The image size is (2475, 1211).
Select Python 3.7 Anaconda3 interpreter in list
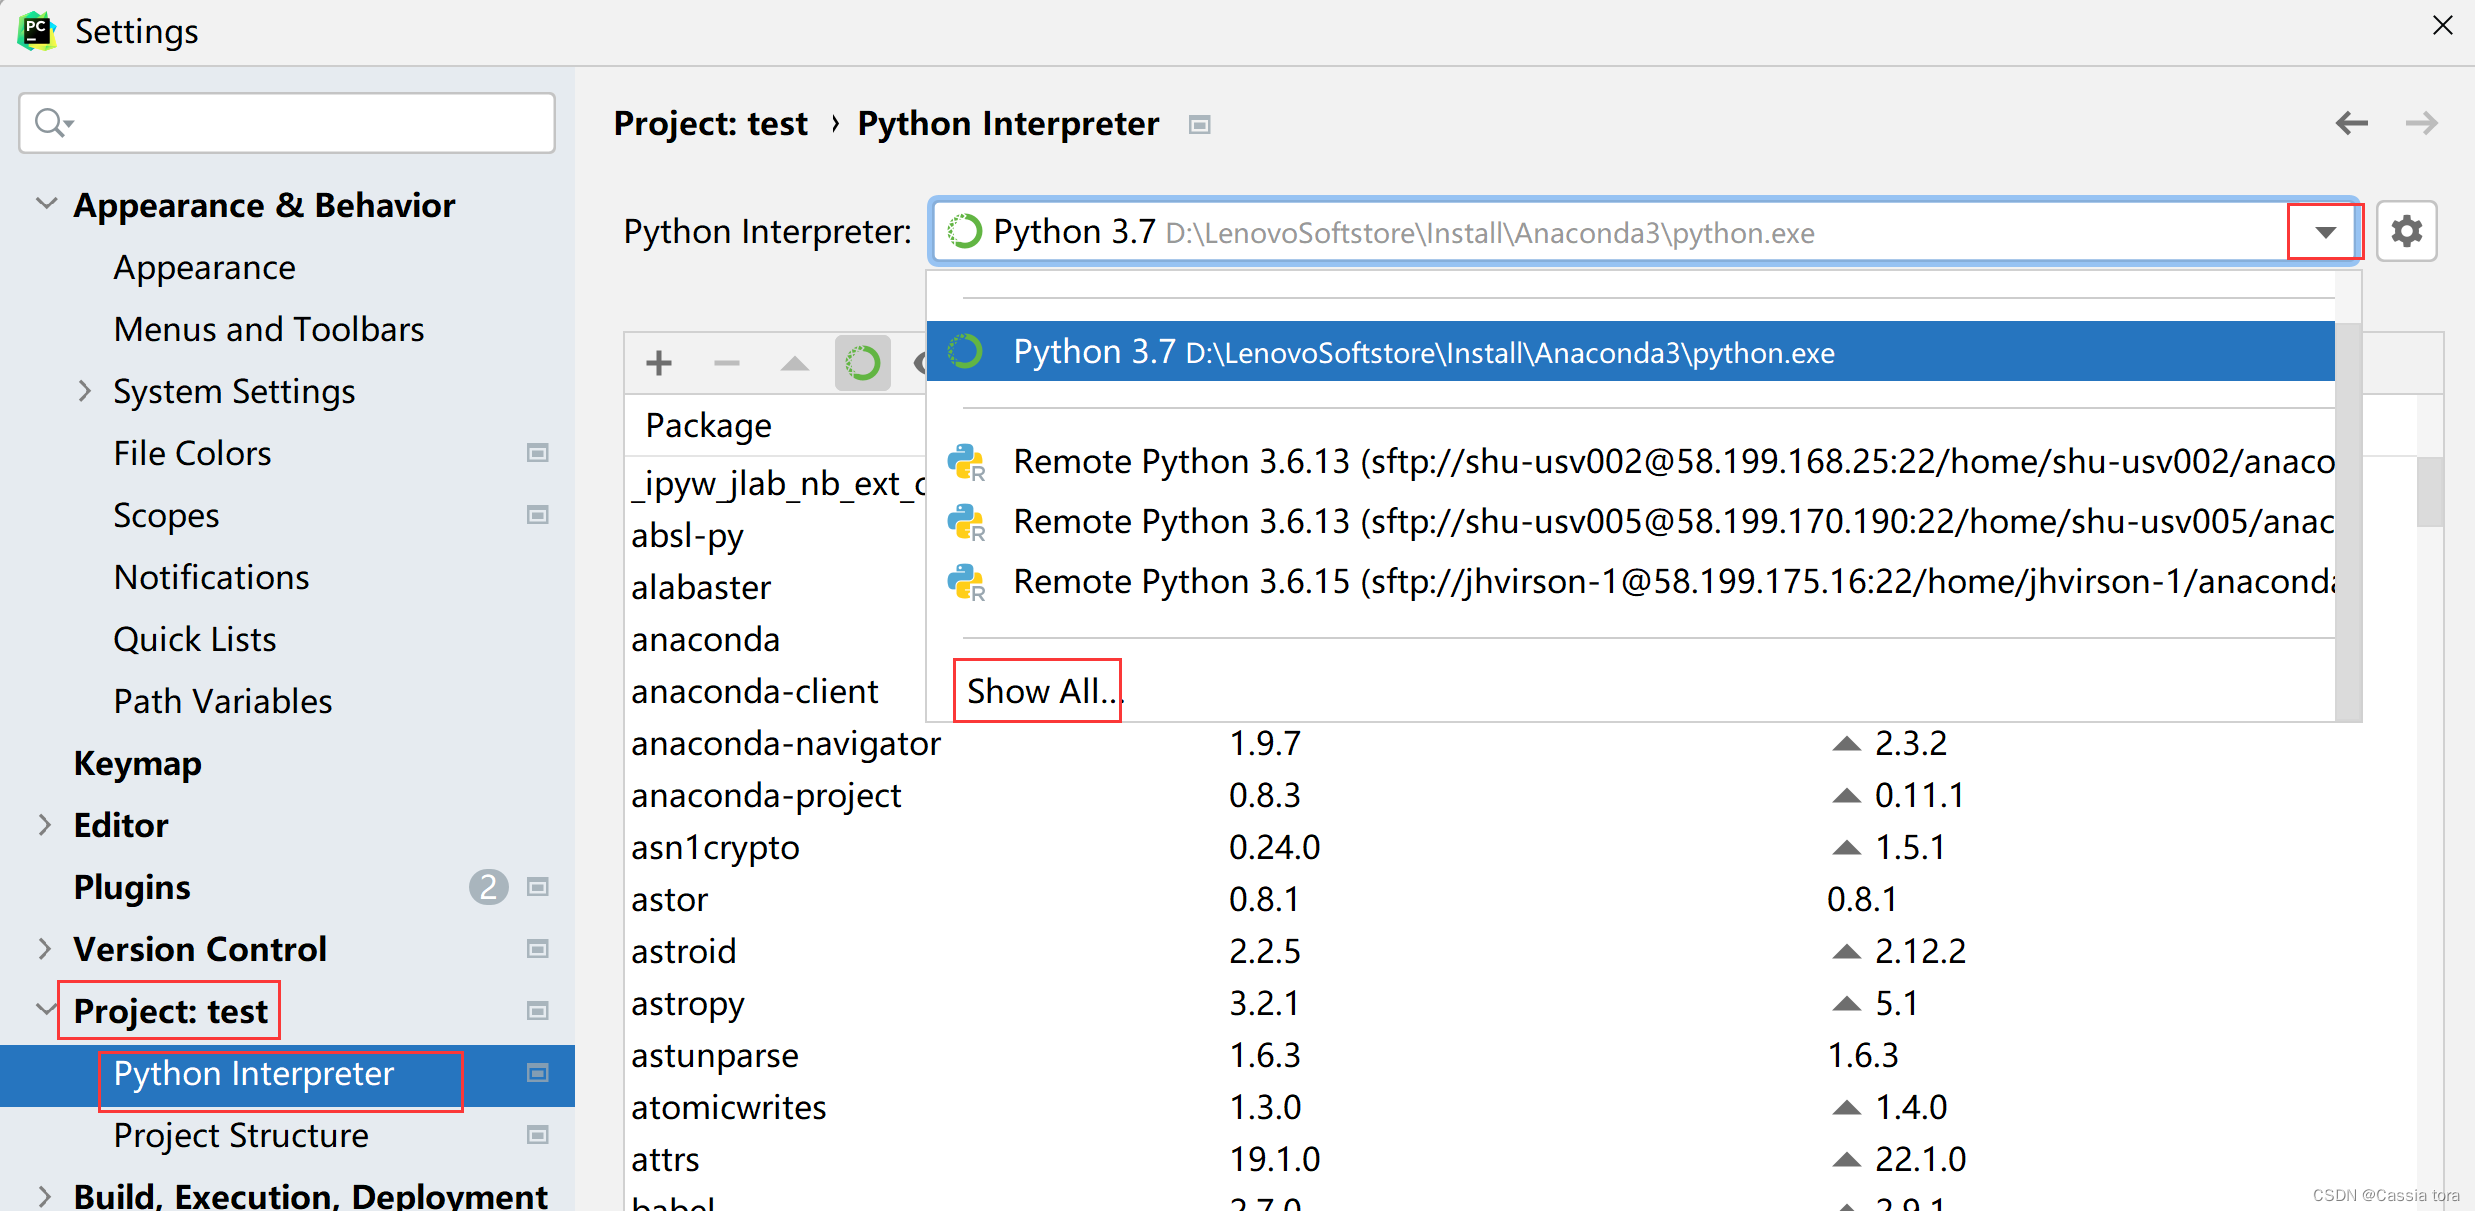coord(1630,351)
